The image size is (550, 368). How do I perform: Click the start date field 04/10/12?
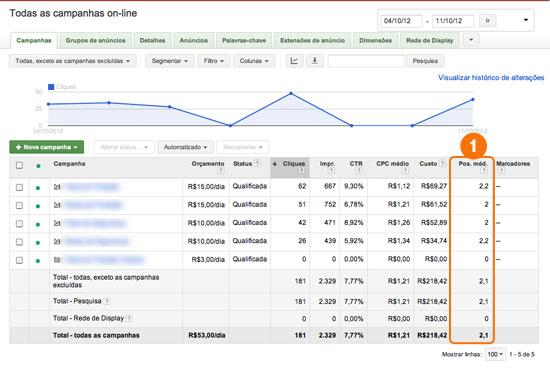click(x=401, y=21)
